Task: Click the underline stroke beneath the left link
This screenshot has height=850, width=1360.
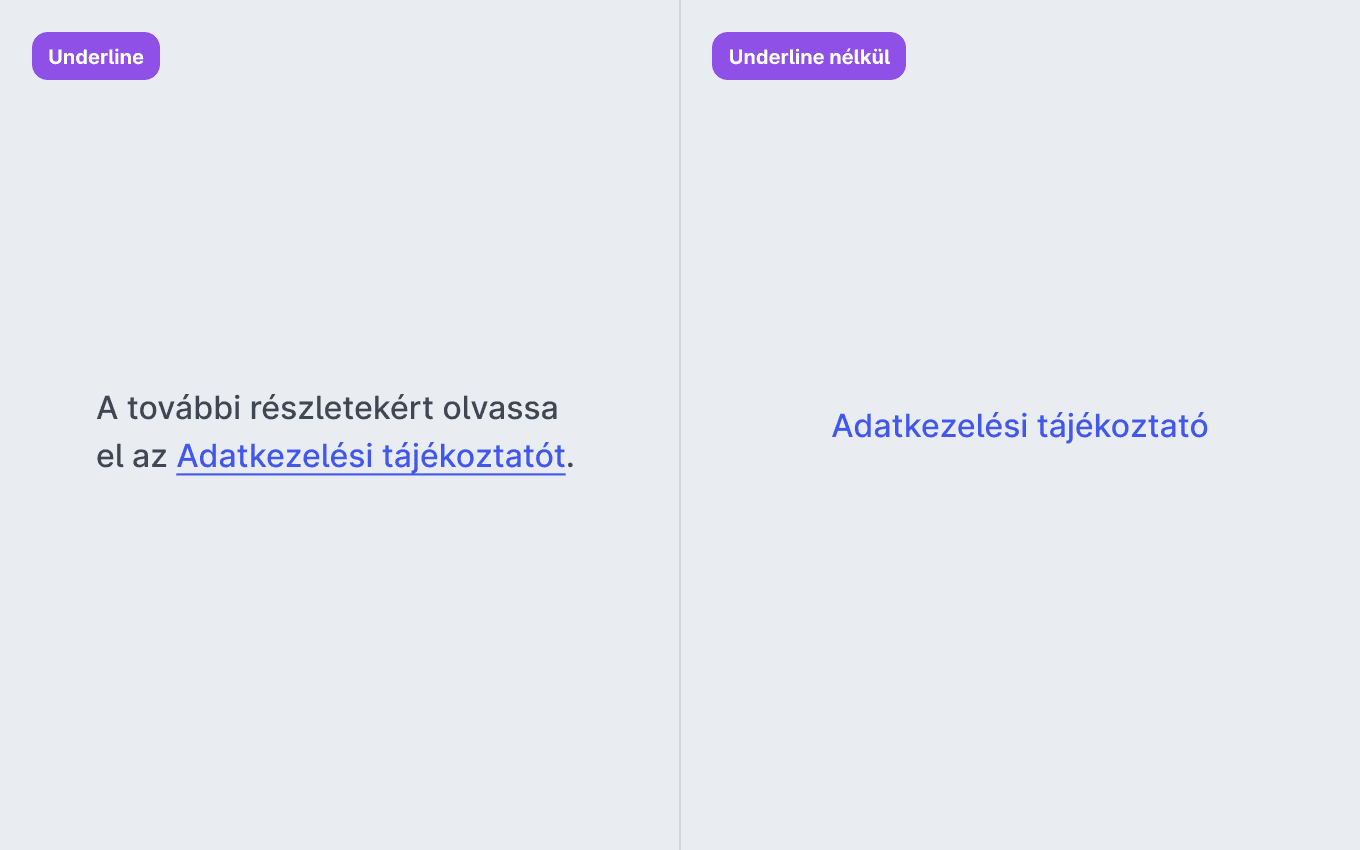Action: [371, 474]
